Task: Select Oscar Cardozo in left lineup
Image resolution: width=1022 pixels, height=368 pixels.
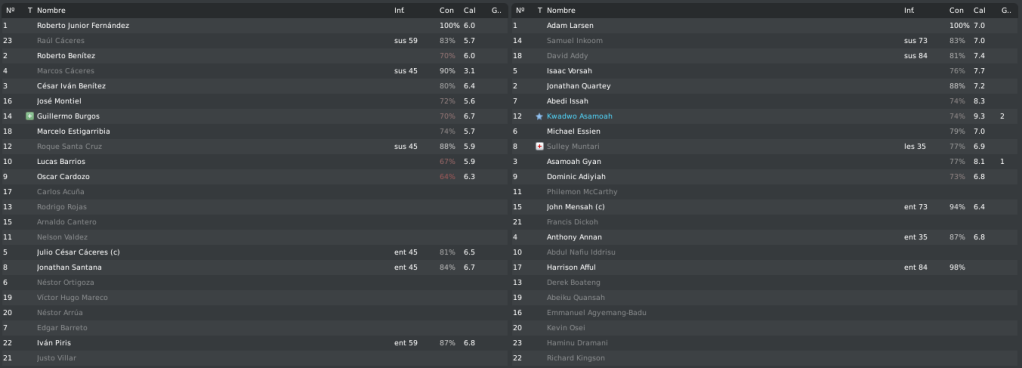Action: 255,177
